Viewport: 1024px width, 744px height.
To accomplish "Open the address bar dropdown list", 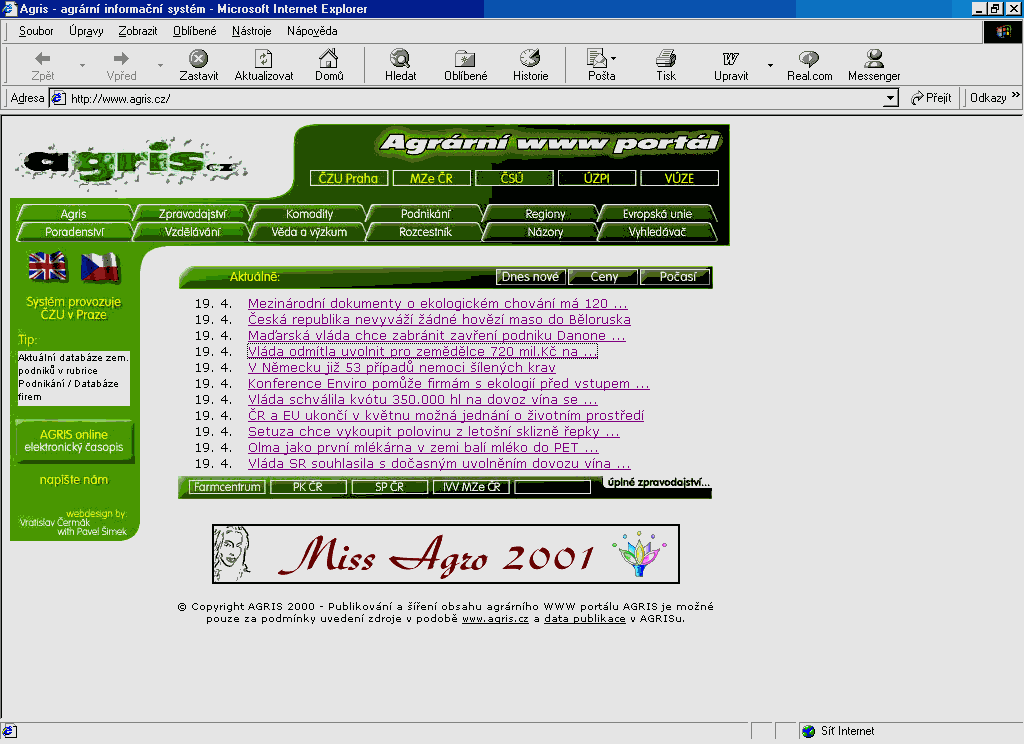I will pyautogui.click(x=889, y=99).
